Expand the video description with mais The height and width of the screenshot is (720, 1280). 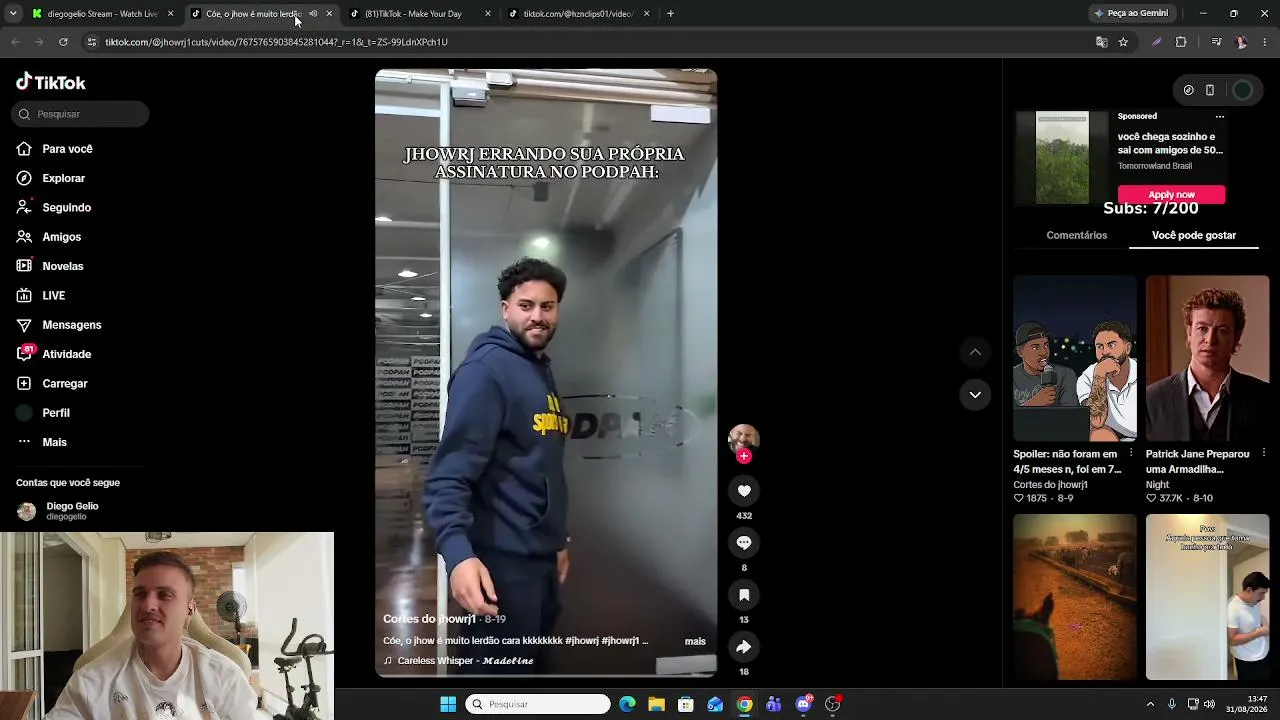[695, 641]
